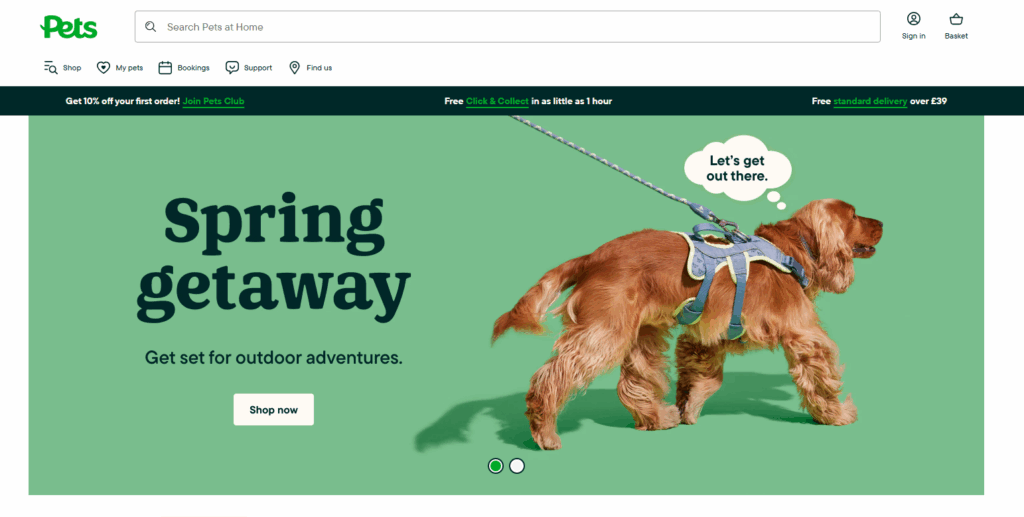The image size is (1024, 517).
Task: Click the Support text label
Action: point(258,68)
